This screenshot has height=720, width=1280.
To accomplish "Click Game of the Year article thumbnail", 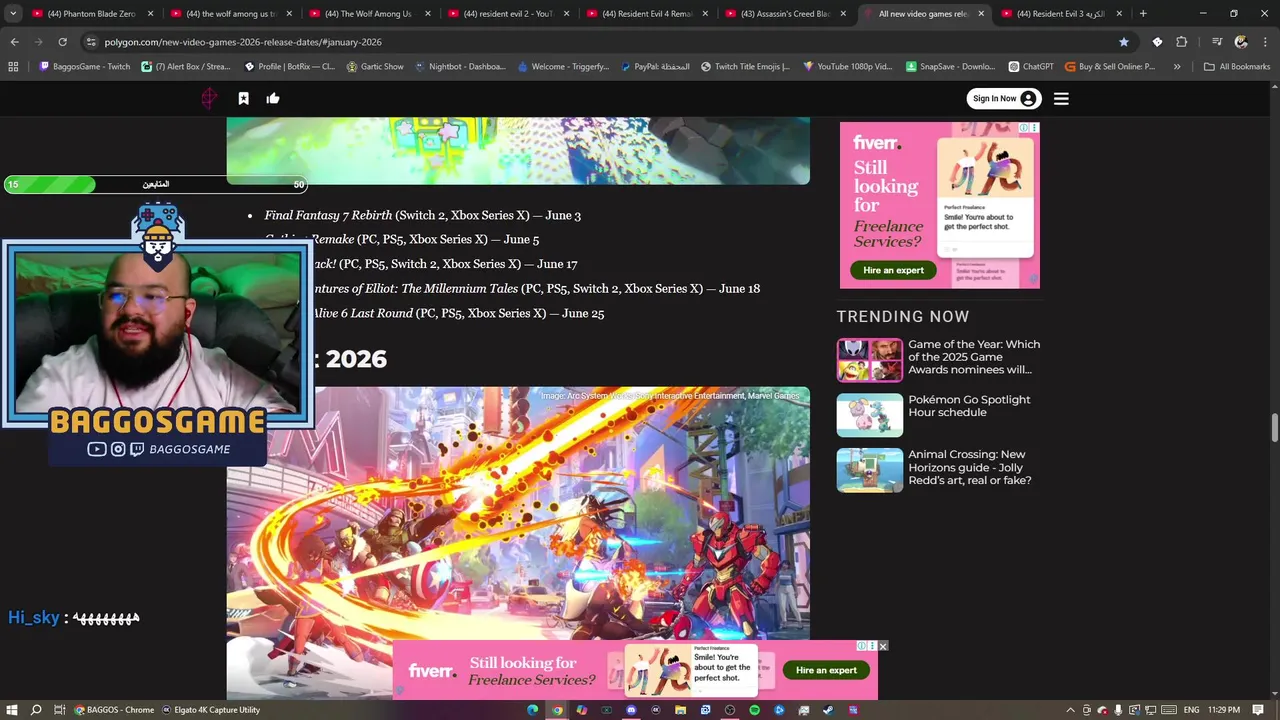I will pyautogui.click(x=870, y=360).
